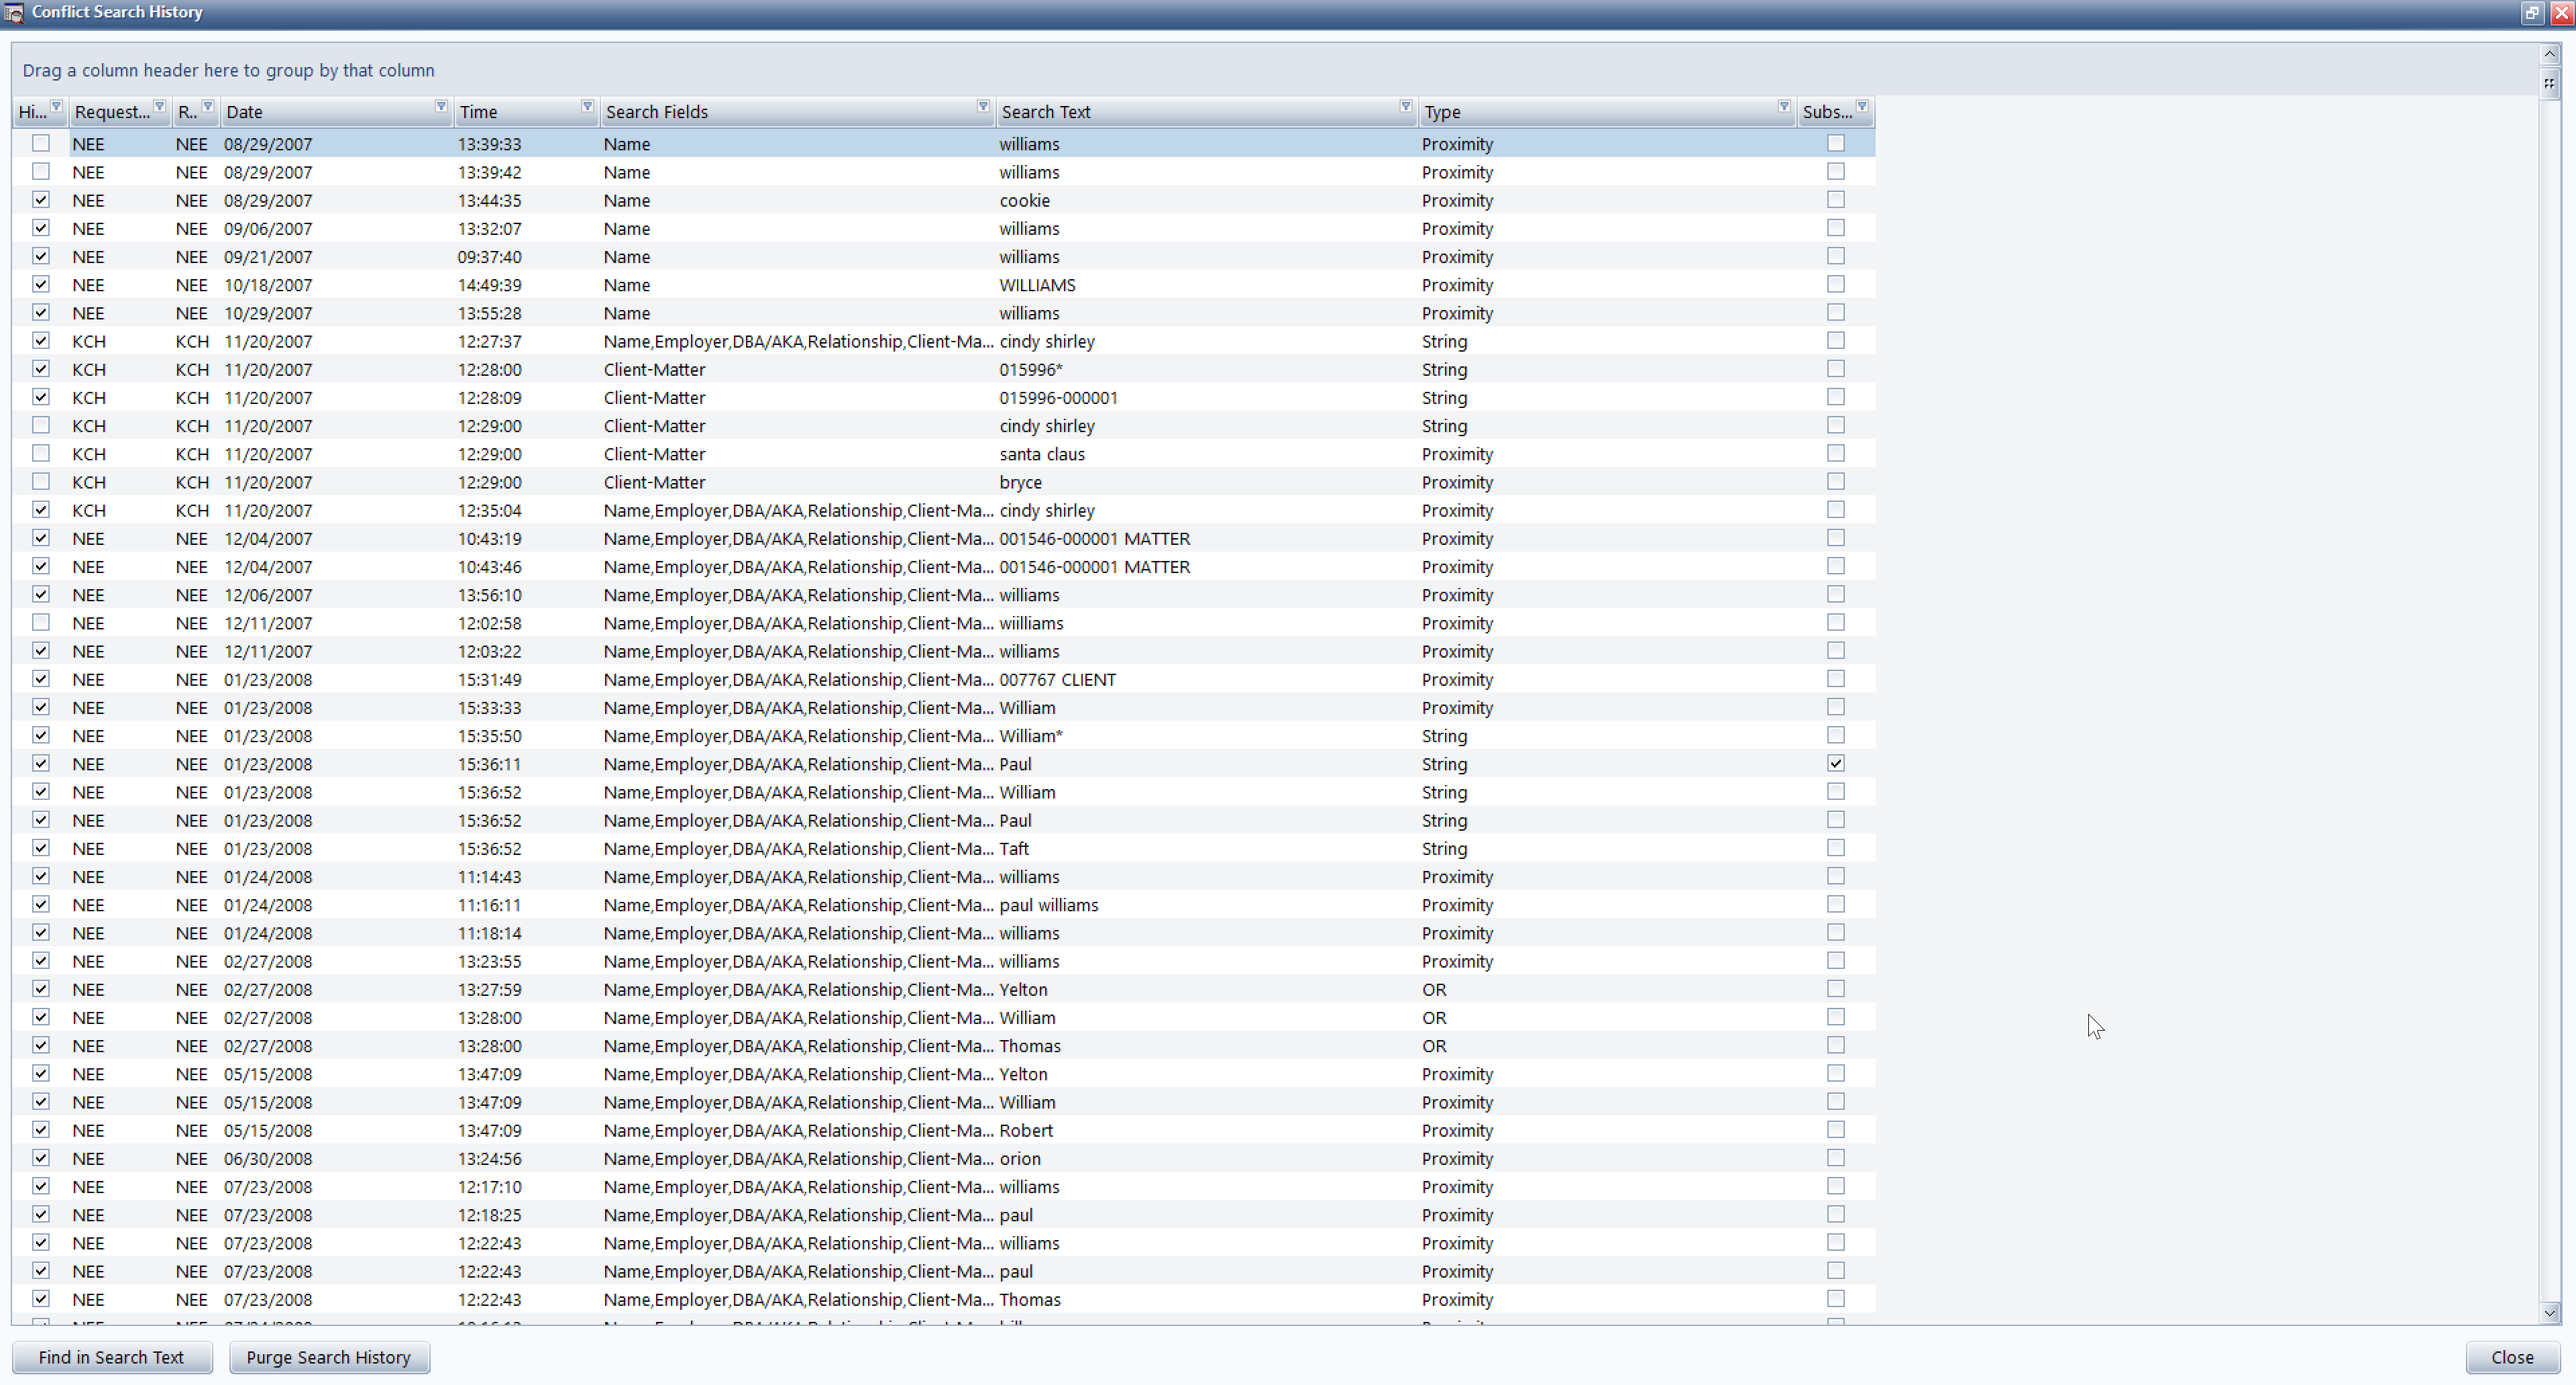Check Hi box for wiilliams 12:02:58 row
The width and height of the screenshot is (2576, 1385).
pyautogui.click(x=41, y=622)
